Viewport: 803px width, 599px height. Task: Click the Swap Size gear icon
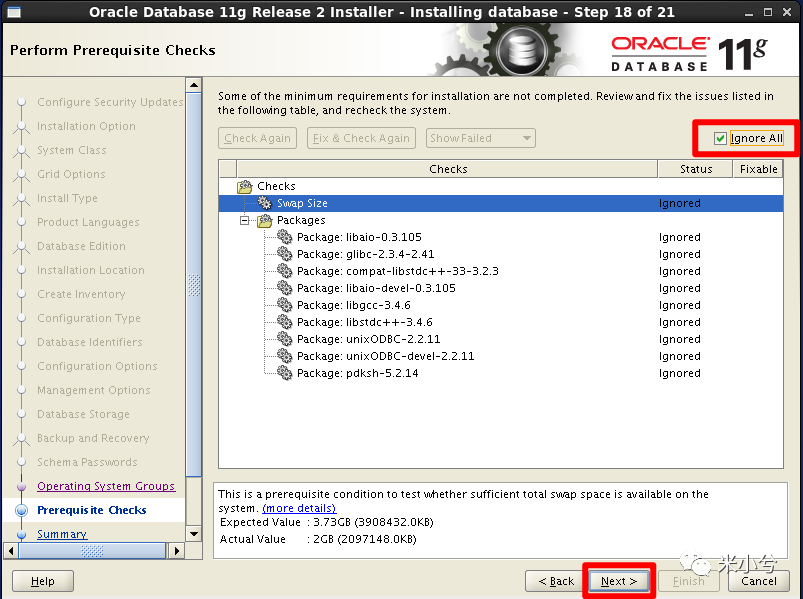pyautogui.click(x=264, y=203)
